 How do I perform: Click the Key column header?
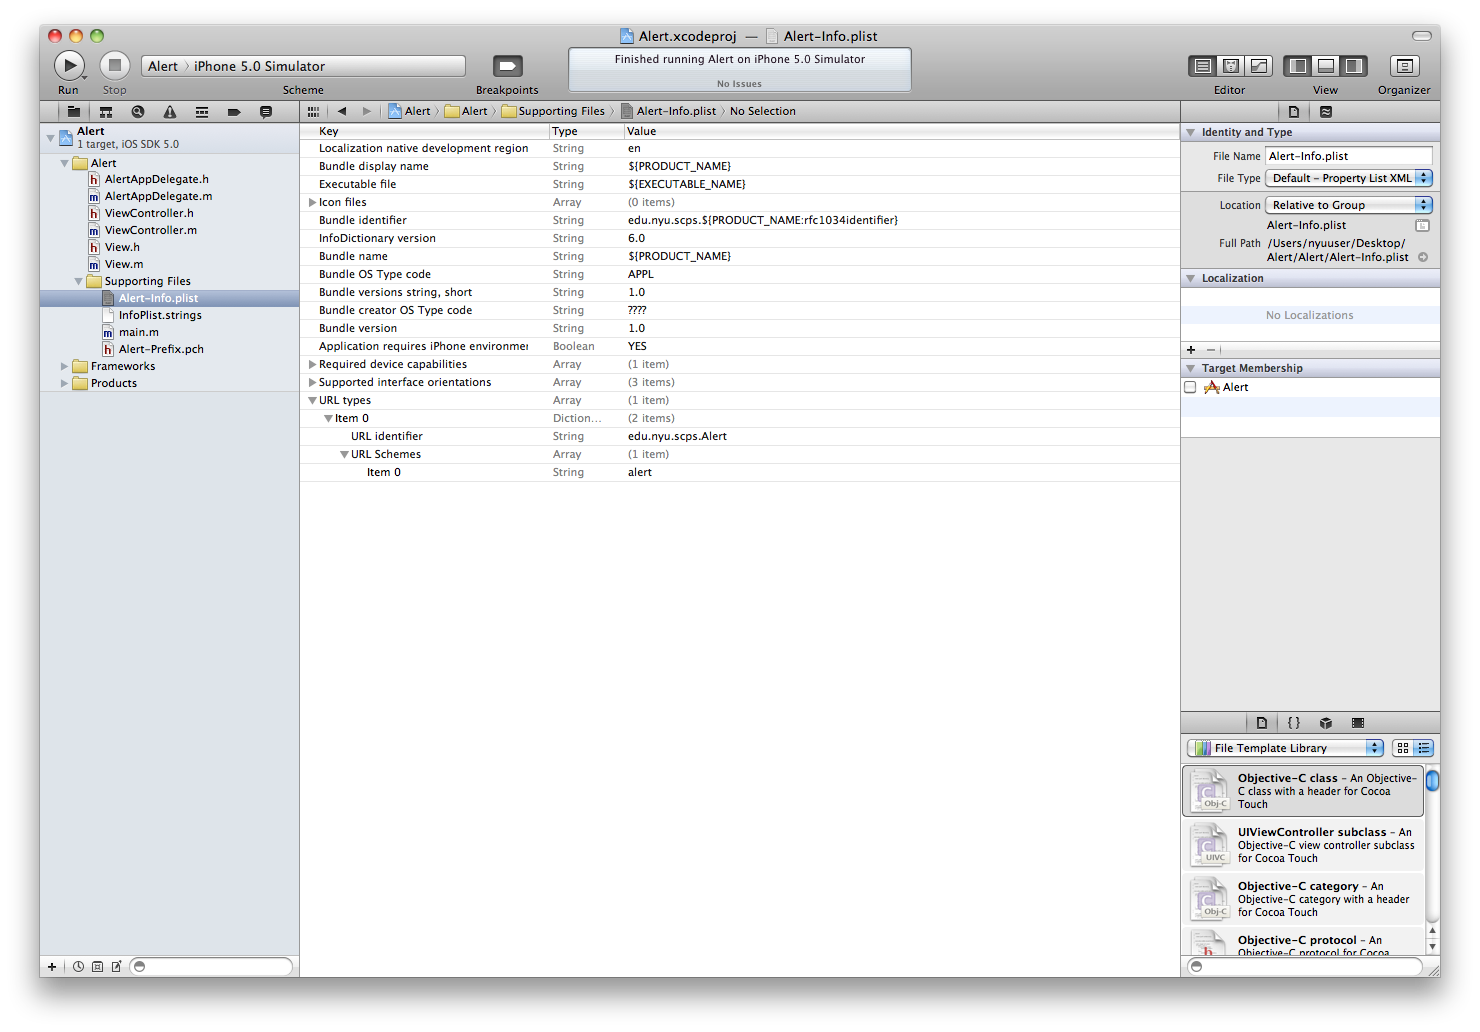click(x=425, y=132)
